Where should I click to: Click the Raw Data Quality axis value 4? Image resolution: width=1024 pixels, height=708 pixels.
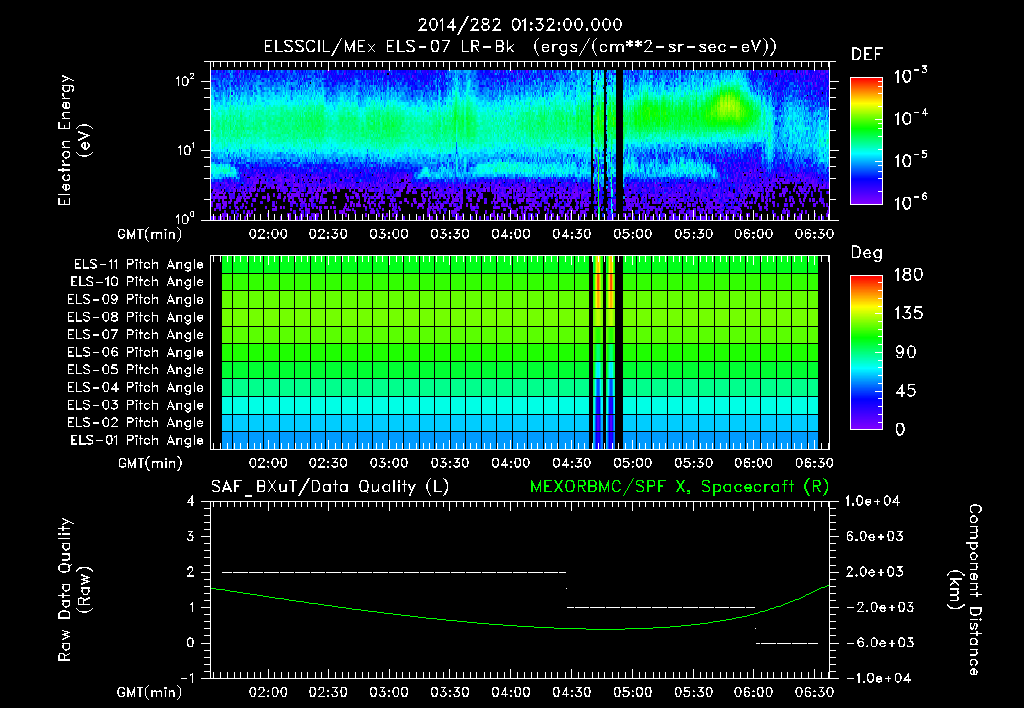click(191, 502)
